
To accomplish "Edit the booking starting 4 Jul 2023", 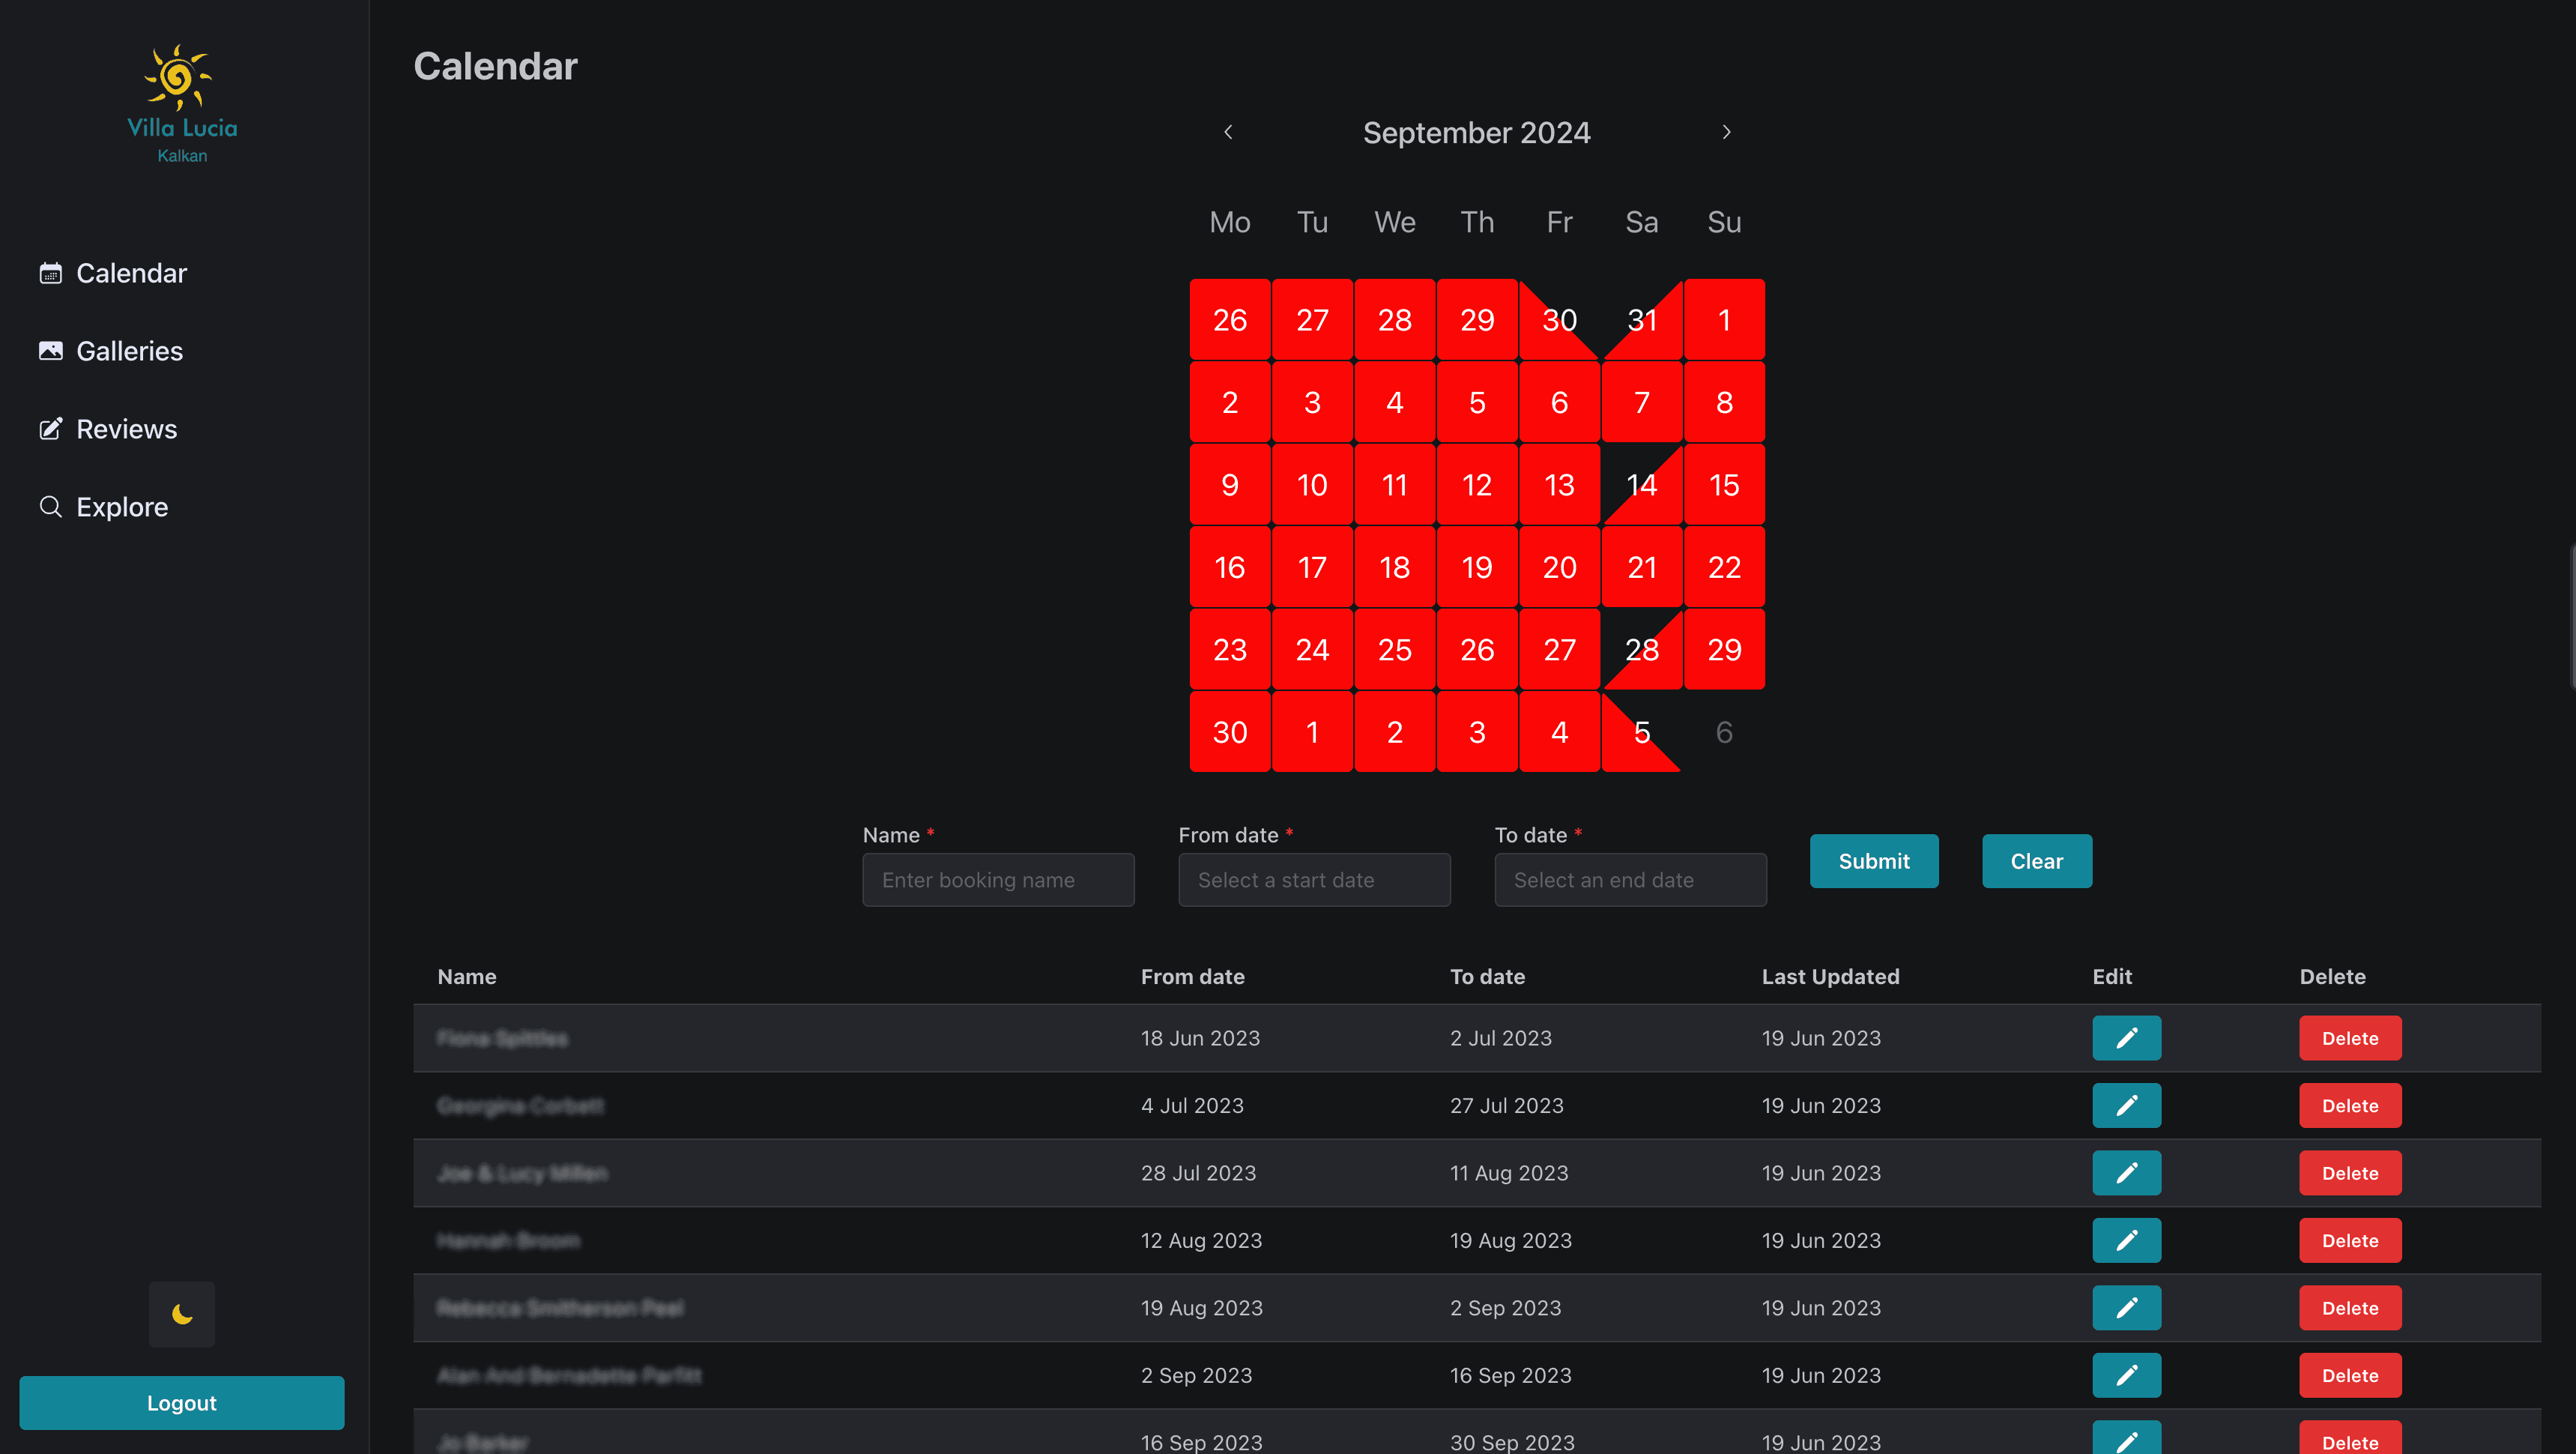I will (2126, 1105).
